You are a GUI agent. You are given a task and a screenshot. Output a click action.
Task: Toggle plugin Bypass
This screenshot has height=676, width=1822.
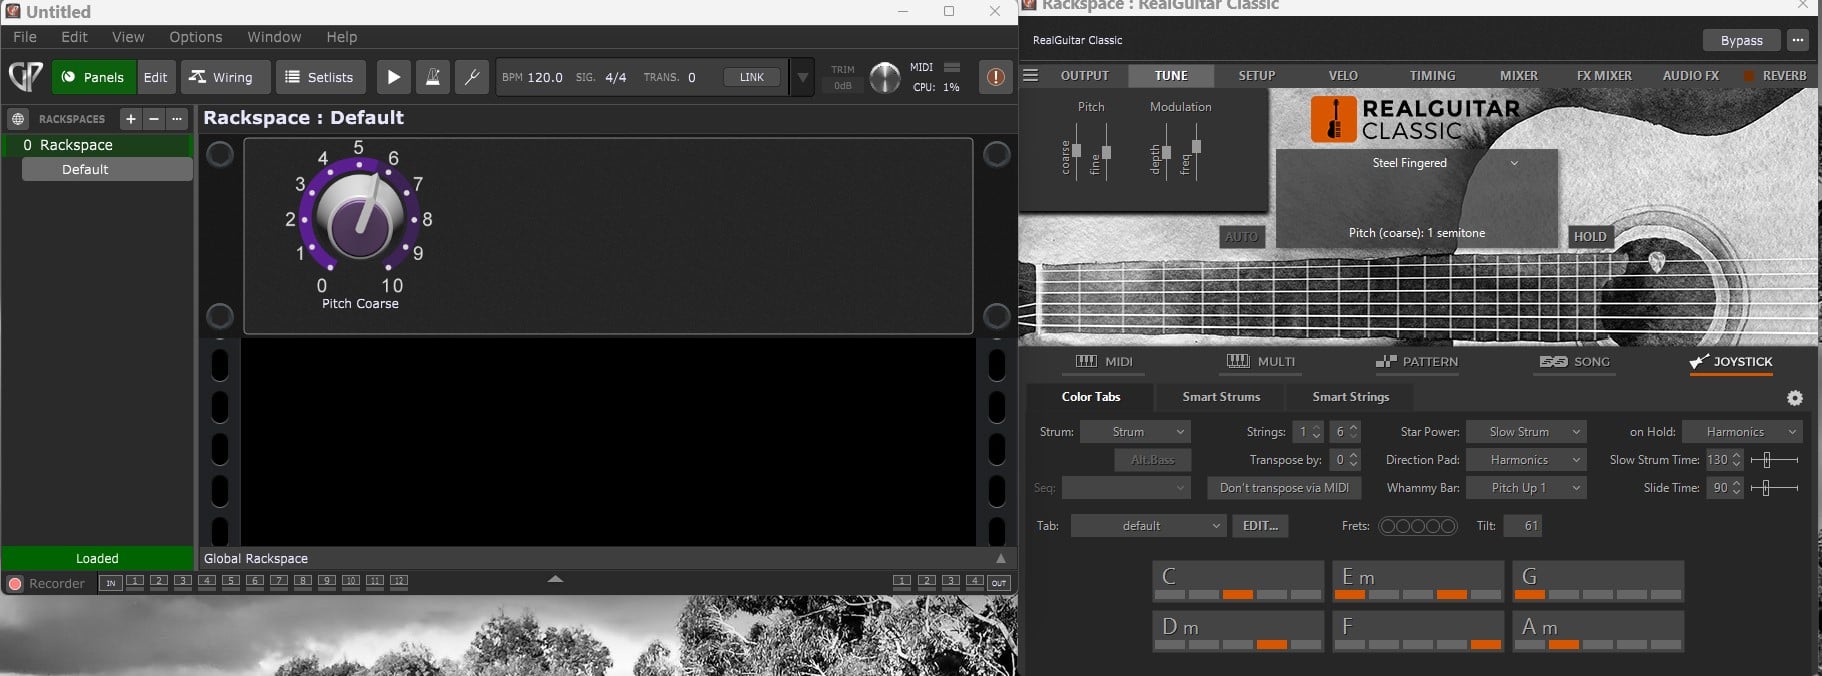(1741, 40)
